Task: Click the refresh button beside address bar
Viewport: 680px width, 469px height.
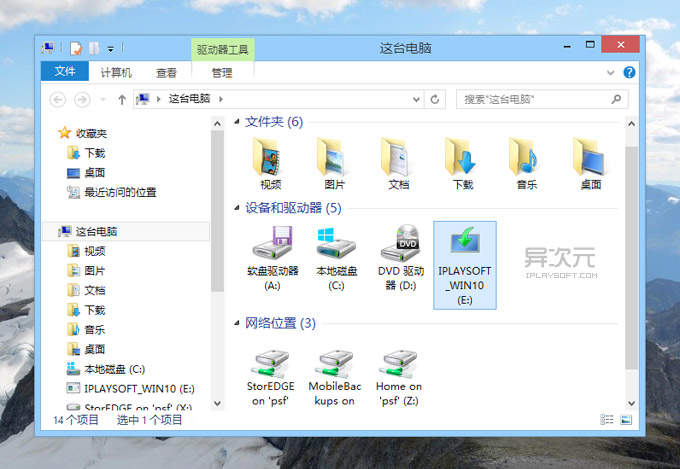Action: (x=434, y=99)
